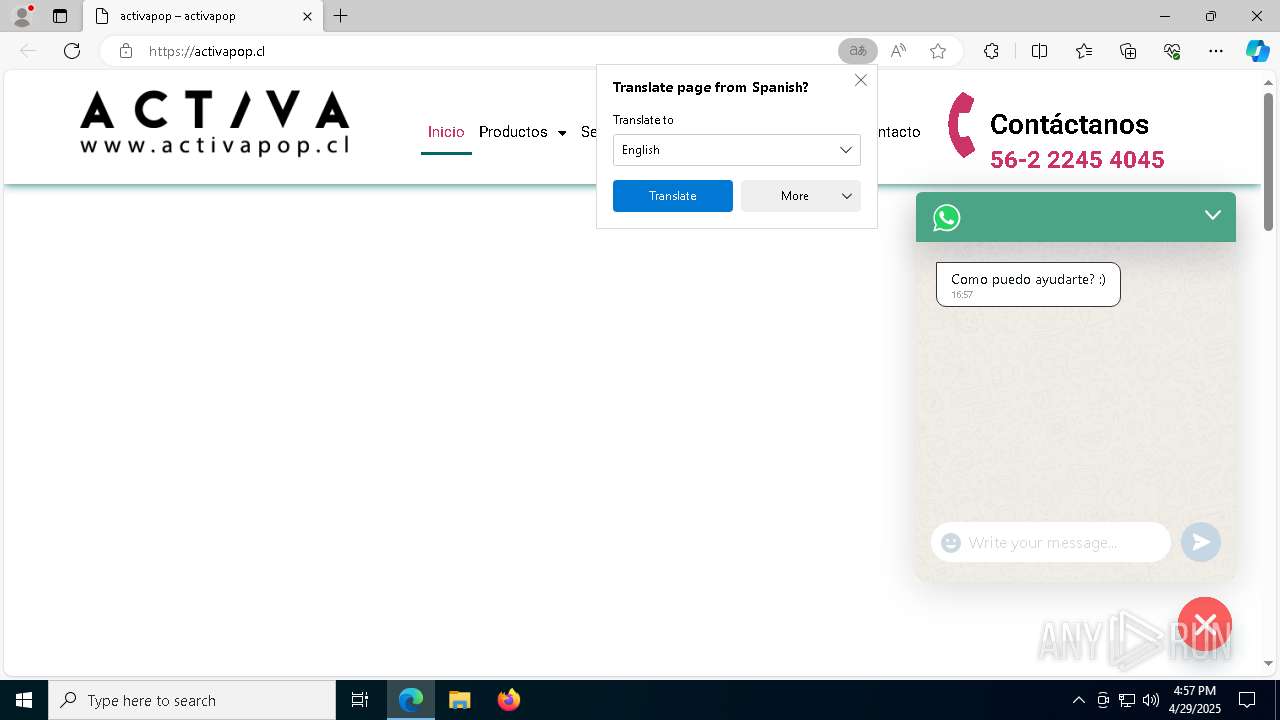This screenshot has height=720, width=1280.
Task: Click the page vertical scrollbar
Action: pyautogui.click(x=1269, y=164)
